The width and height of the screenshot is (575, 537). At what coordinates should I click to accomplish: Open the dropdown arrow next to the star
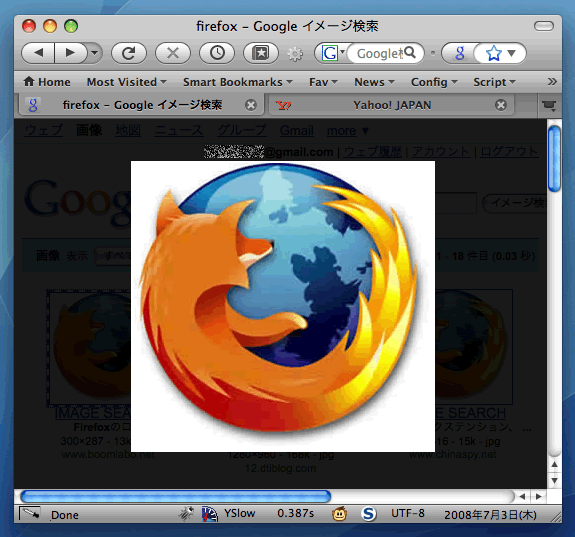[x=512, y=54]
